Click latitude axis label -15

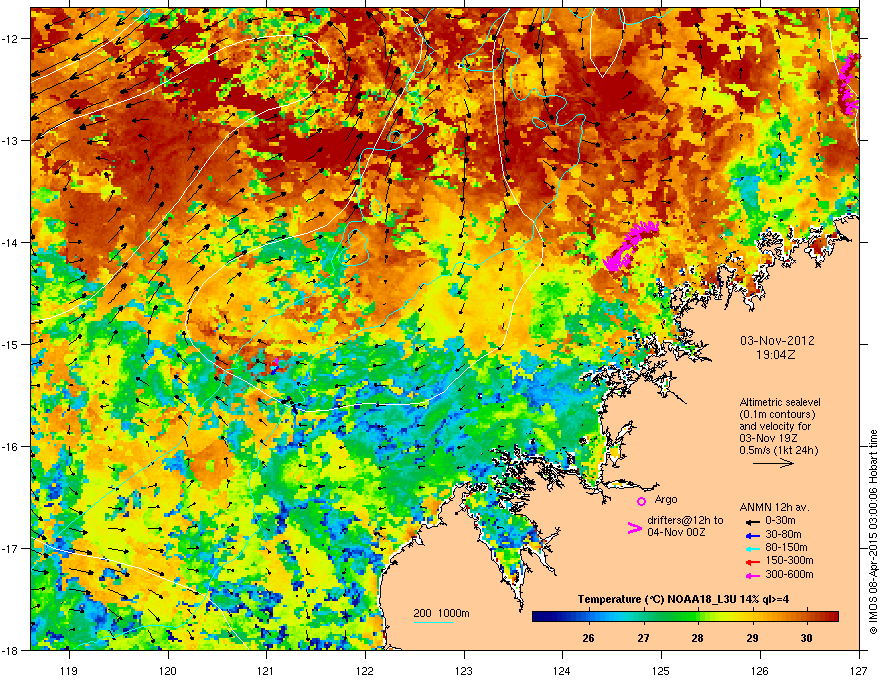pos(10,344)
